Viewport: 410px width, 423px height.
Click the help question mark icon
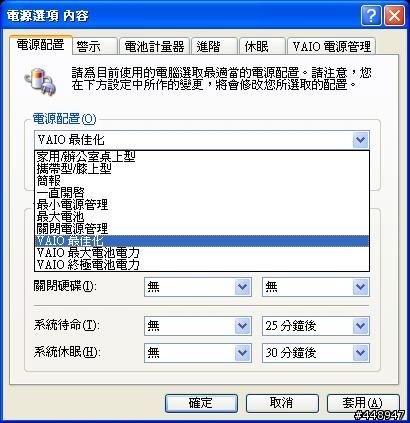click(x=371, y=15)
